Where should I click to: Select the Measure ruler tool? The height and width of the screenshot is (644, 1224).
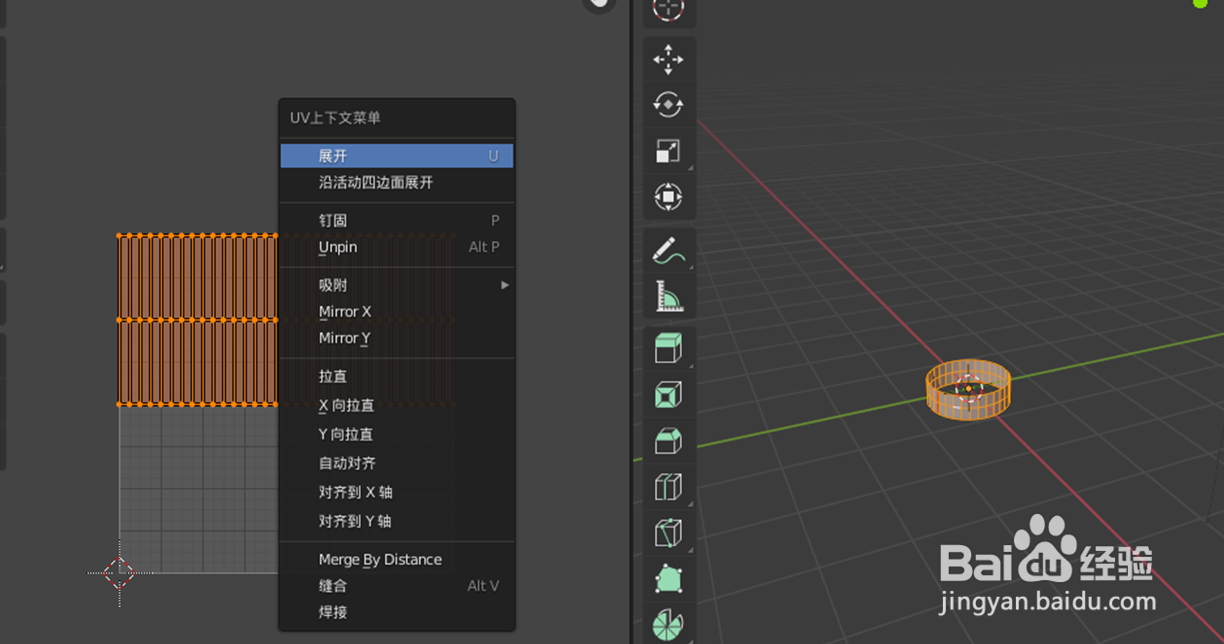pyautogui.click(x=668, y=295)
